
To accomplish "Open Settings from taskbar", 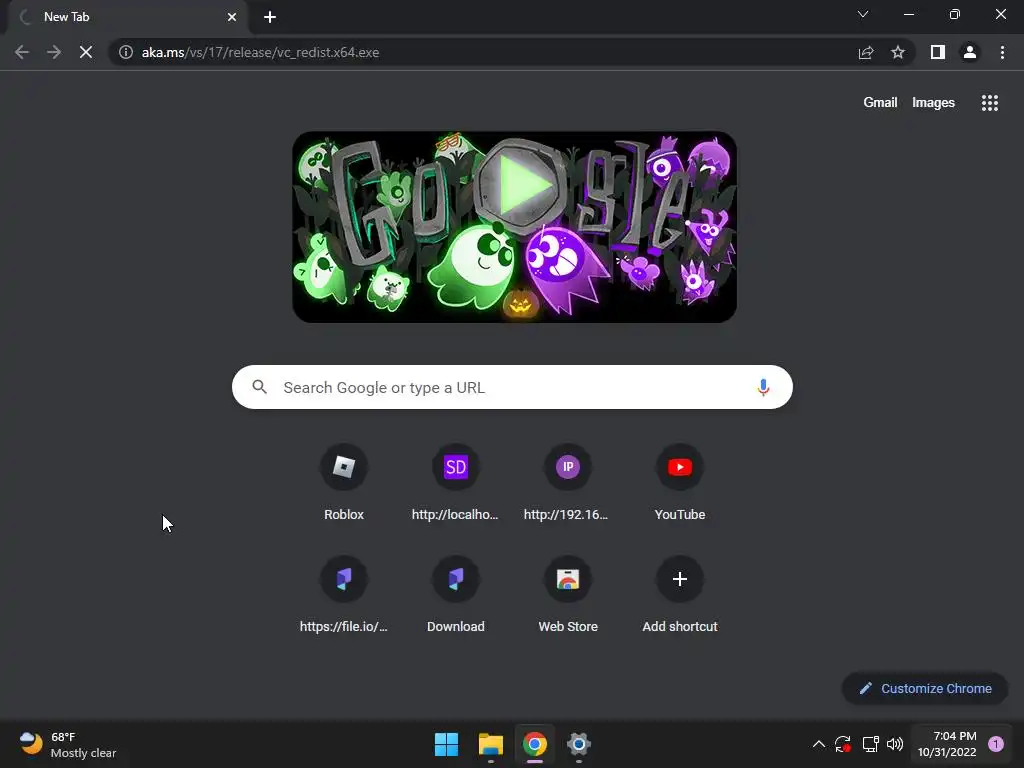I will click(x=579, y=744).
